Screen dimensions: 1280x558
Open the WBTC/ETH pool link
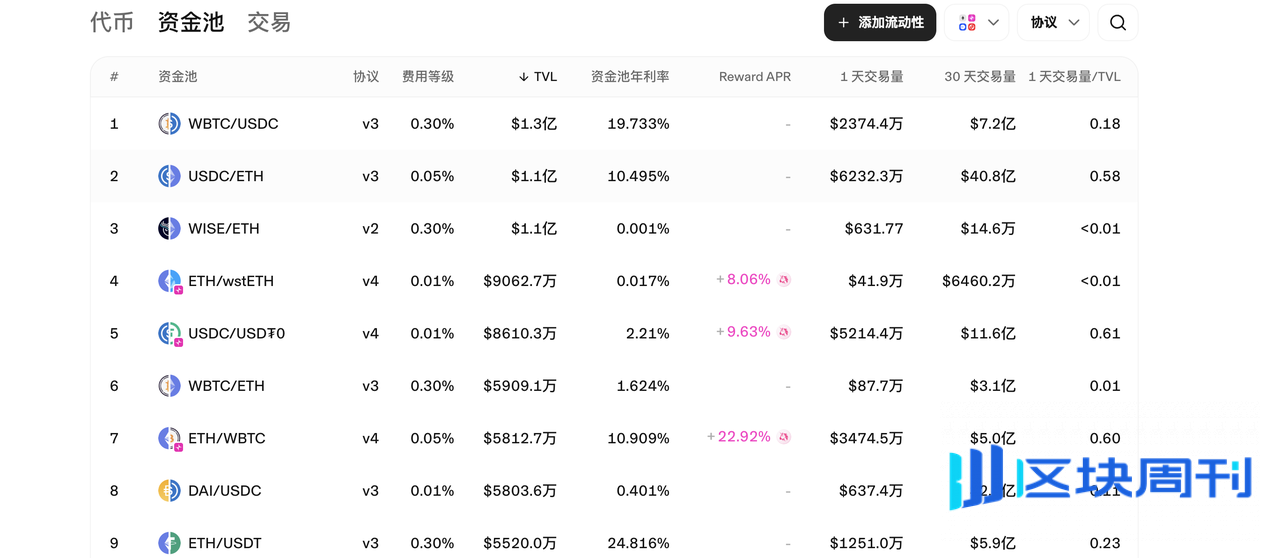[226, 386]
